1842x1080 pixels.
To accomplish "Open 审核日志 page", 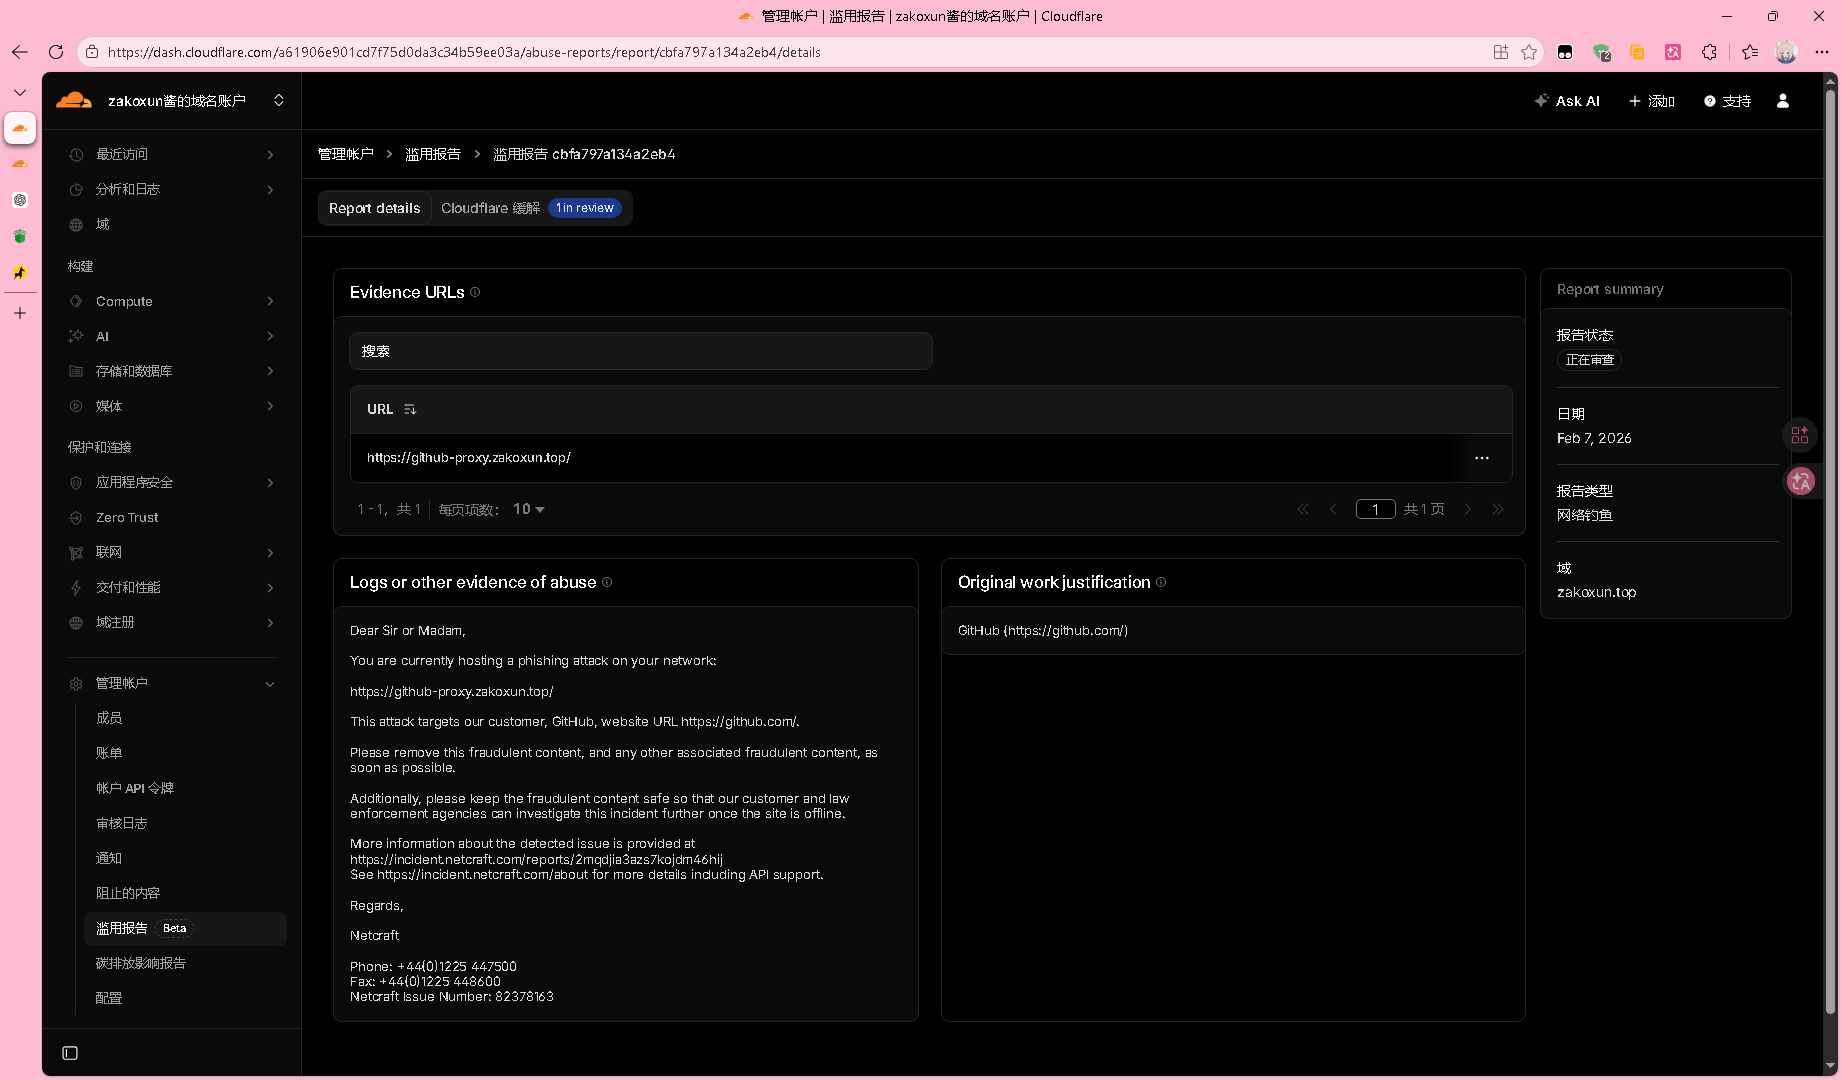I will point(122,823).
